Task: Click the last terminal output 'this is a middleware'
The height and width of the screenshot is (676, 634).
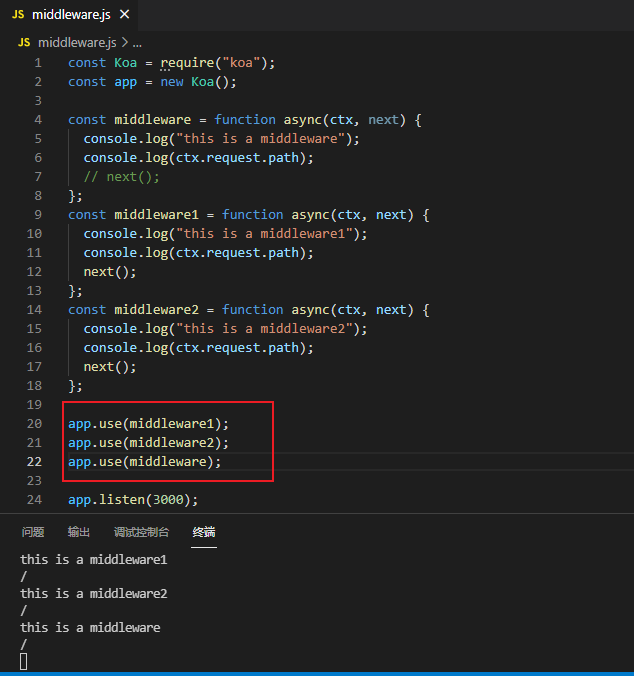Action: click(x=90, y=628)
